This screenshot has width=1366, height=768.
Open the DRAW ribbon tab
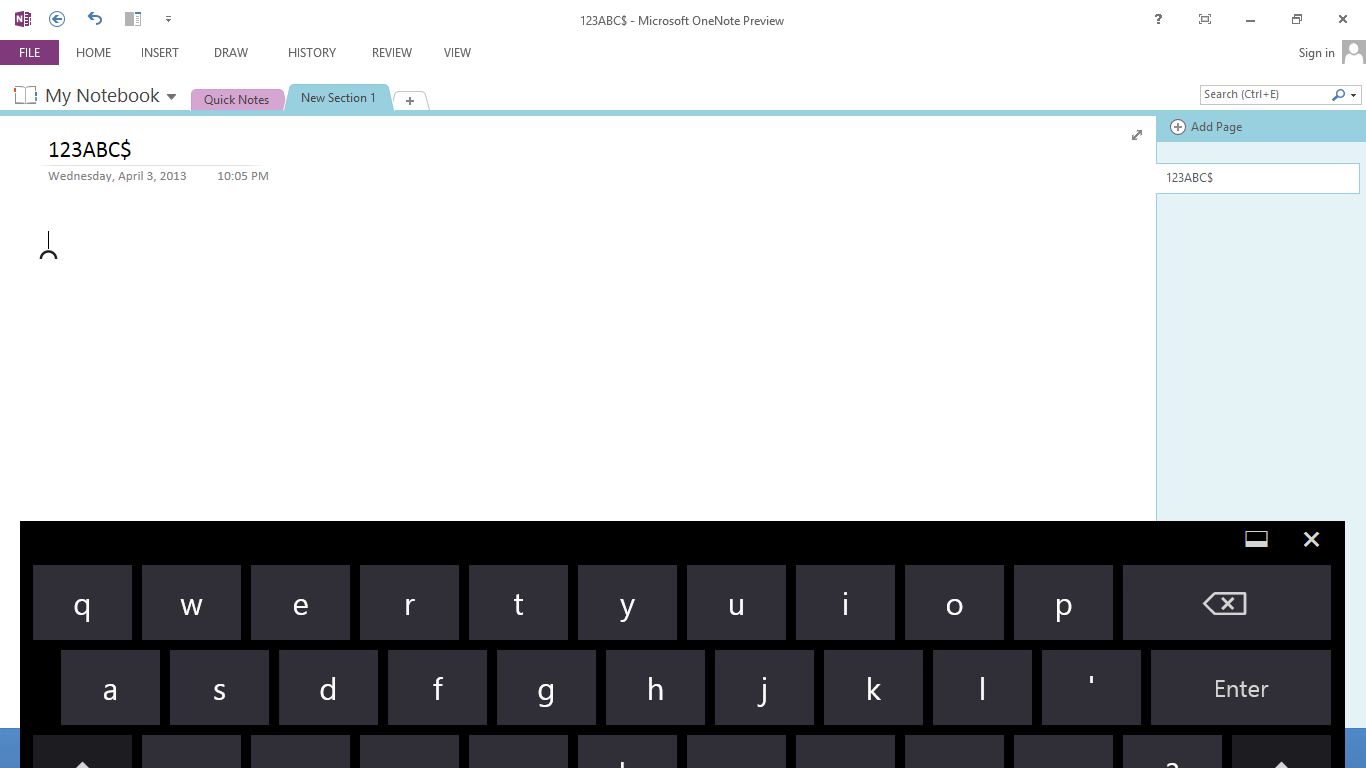coord(231,53)
